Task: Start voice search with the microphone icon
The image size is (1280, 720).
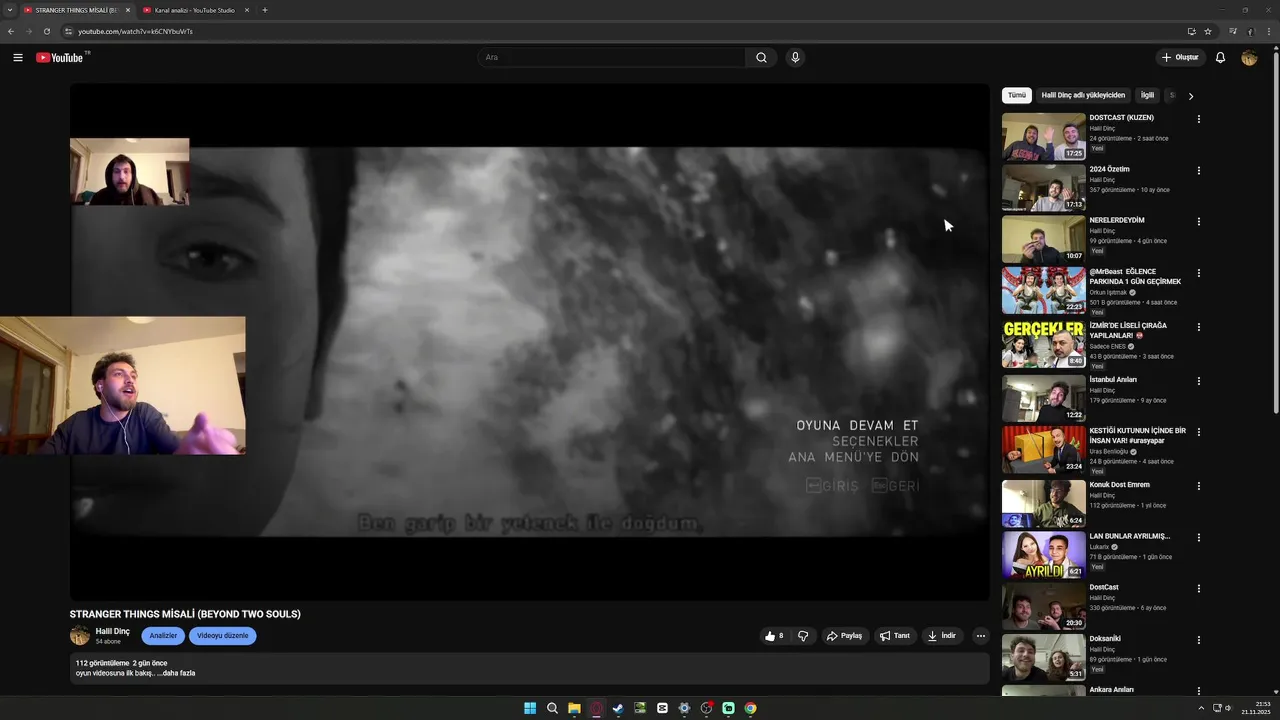Action: (x=795, y=57)
